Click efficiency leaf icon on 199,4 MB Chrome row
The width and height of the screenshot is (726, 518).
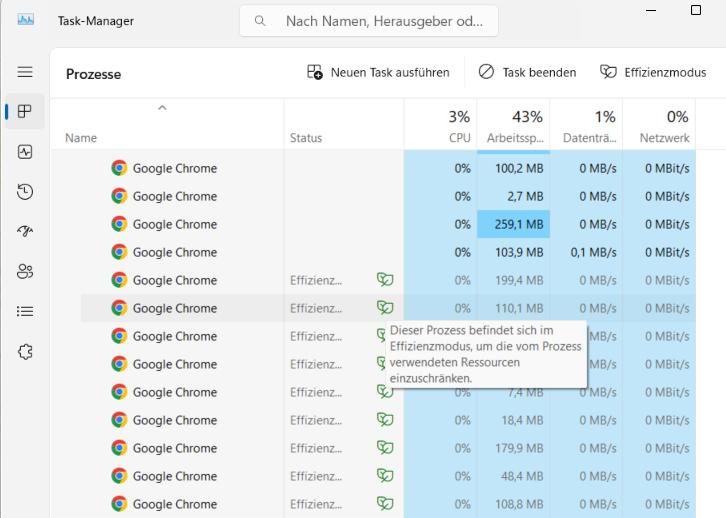pos(384,280)
